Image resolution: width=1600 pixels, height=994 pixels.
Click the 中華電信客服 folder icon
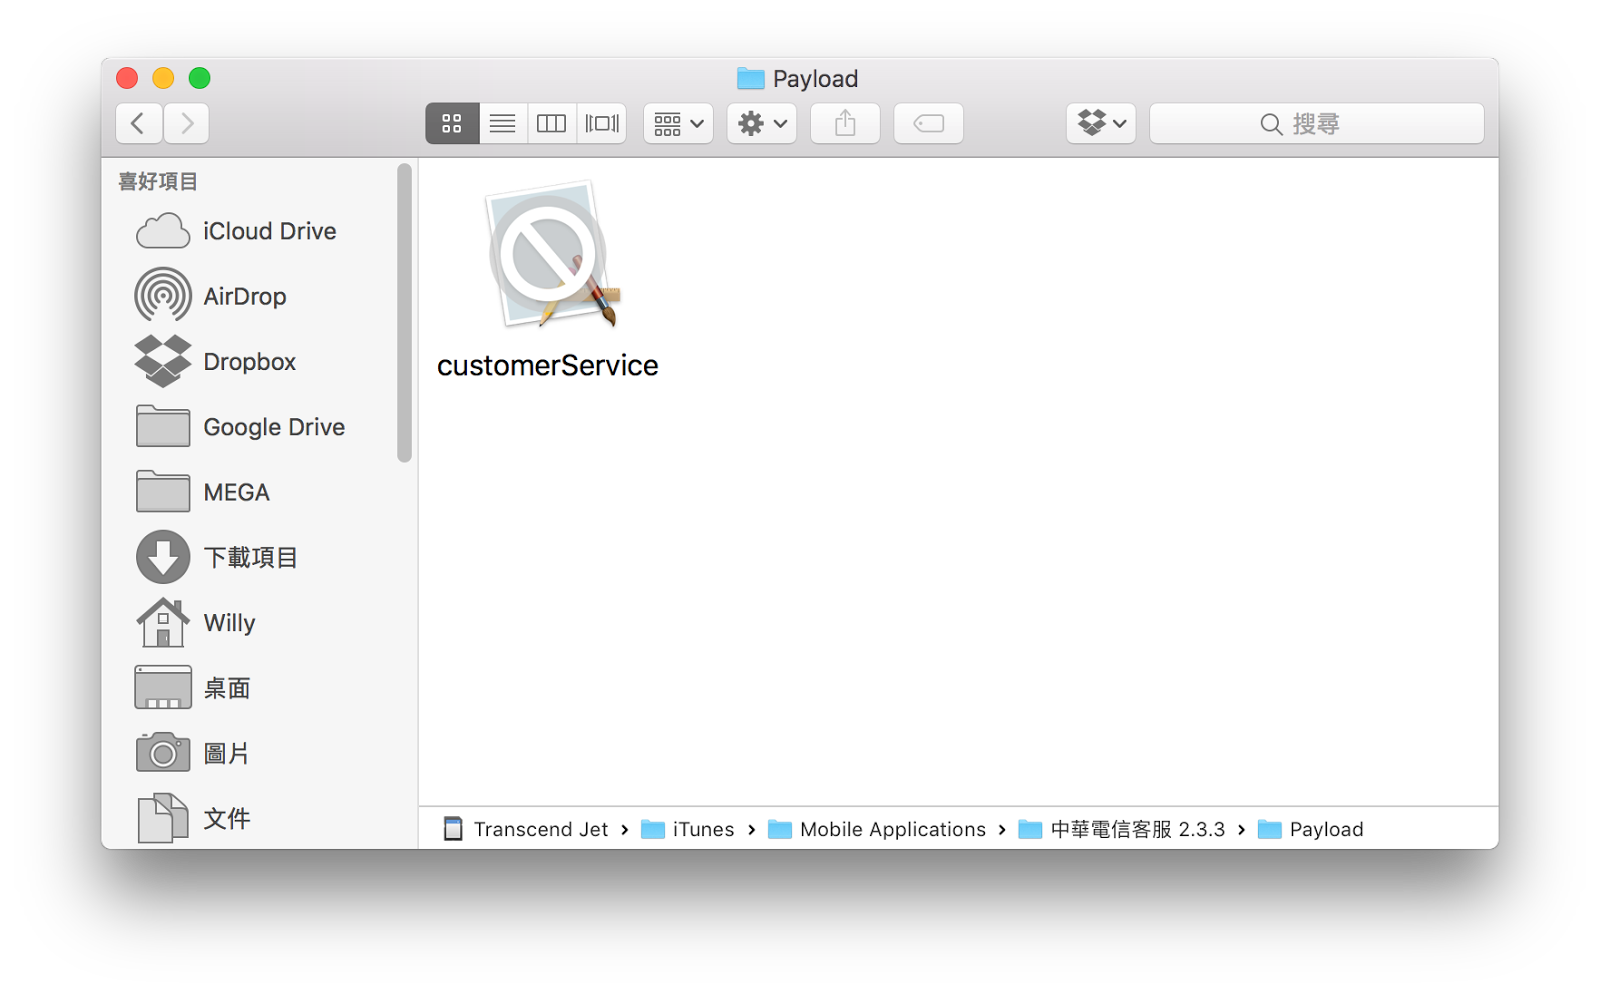click(1030, 829)
